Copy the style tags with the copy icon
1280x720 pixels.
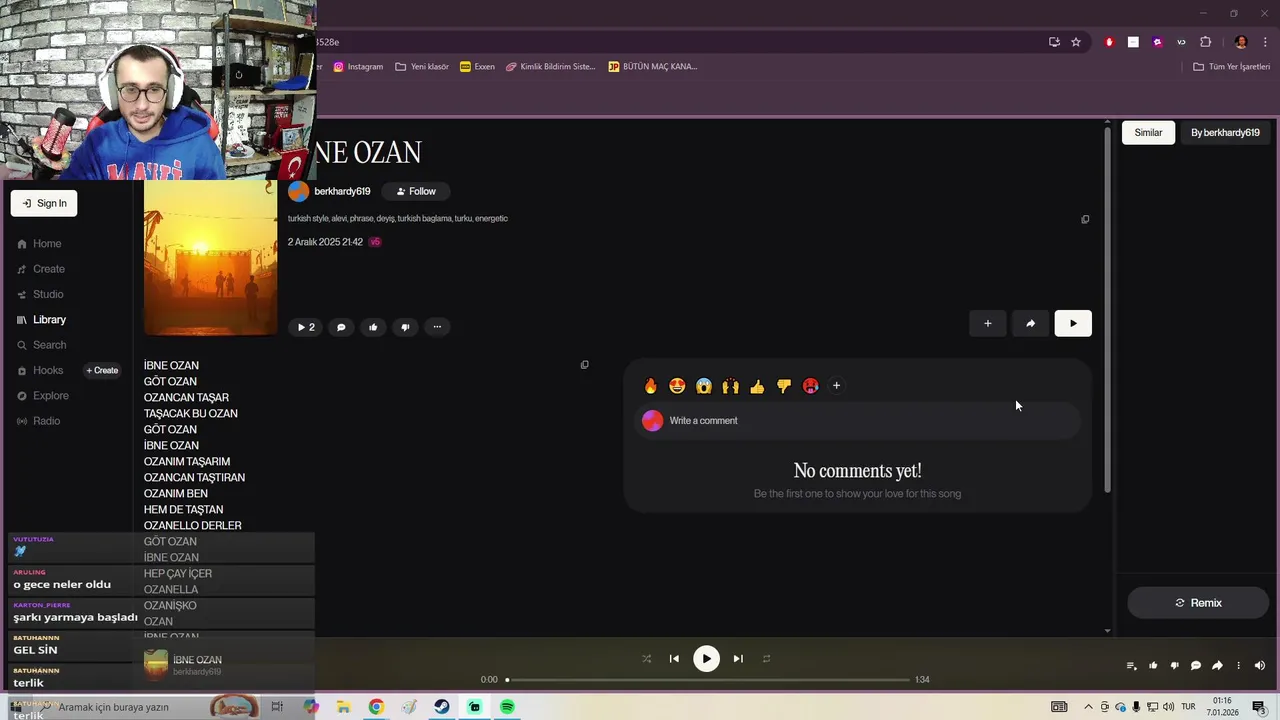point(1085,219)
